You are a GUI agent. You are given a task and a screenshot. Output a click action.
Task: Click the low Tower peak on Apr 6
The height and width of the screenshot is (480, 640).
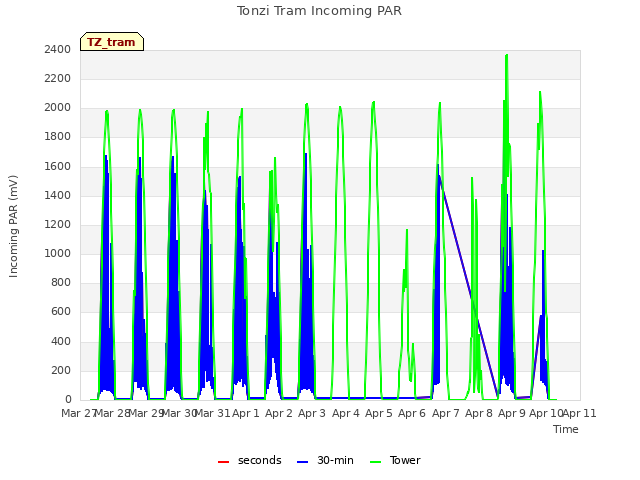(x=407, y=230)
